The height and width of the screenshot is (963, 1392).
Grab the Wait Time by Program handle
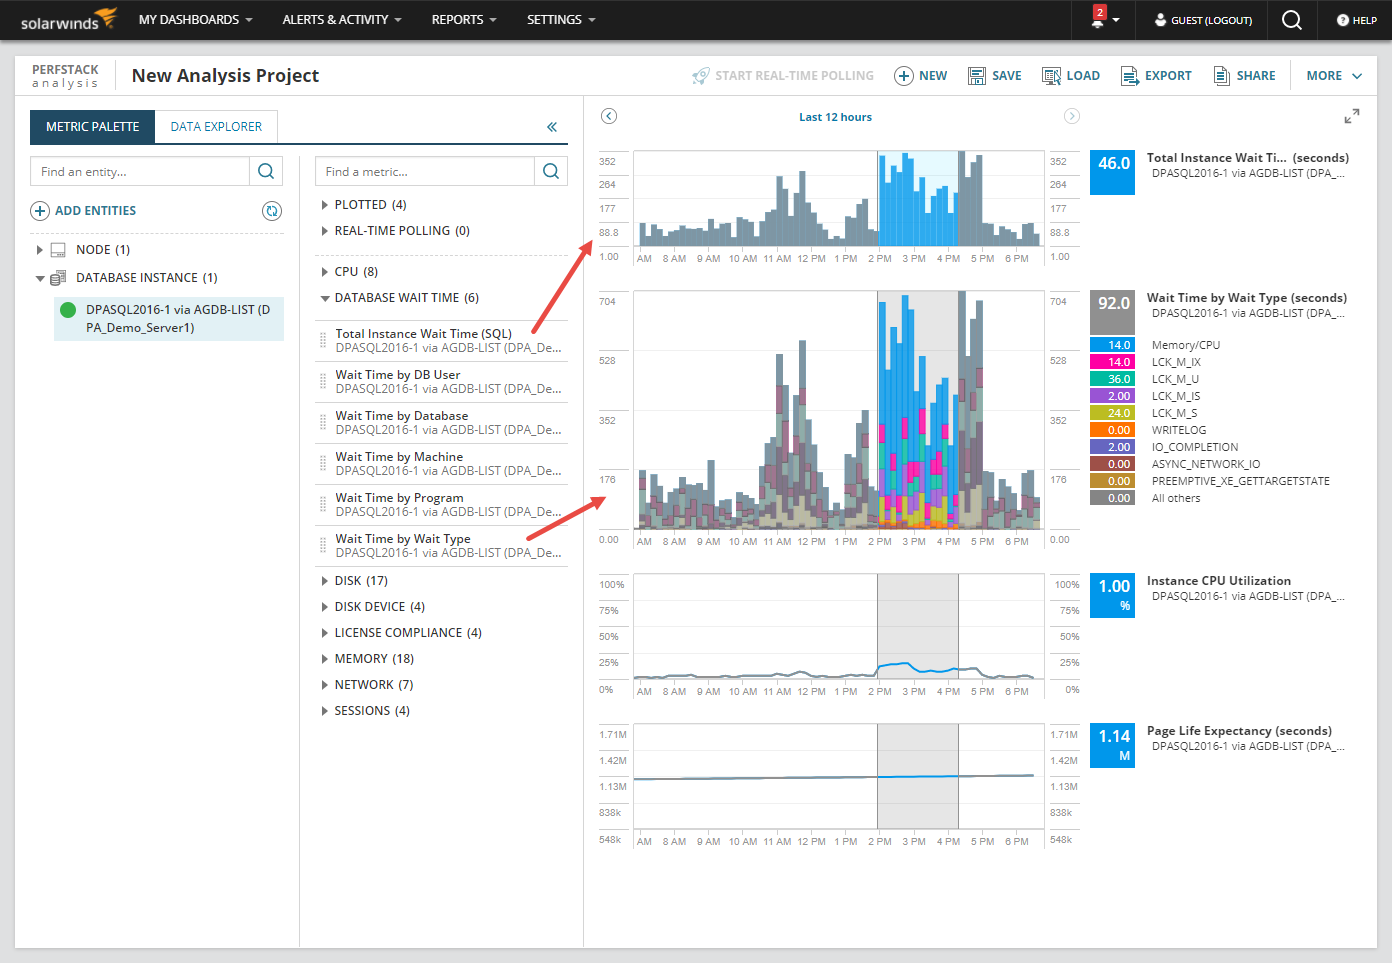pyautogui.click(x=323, y=504)
